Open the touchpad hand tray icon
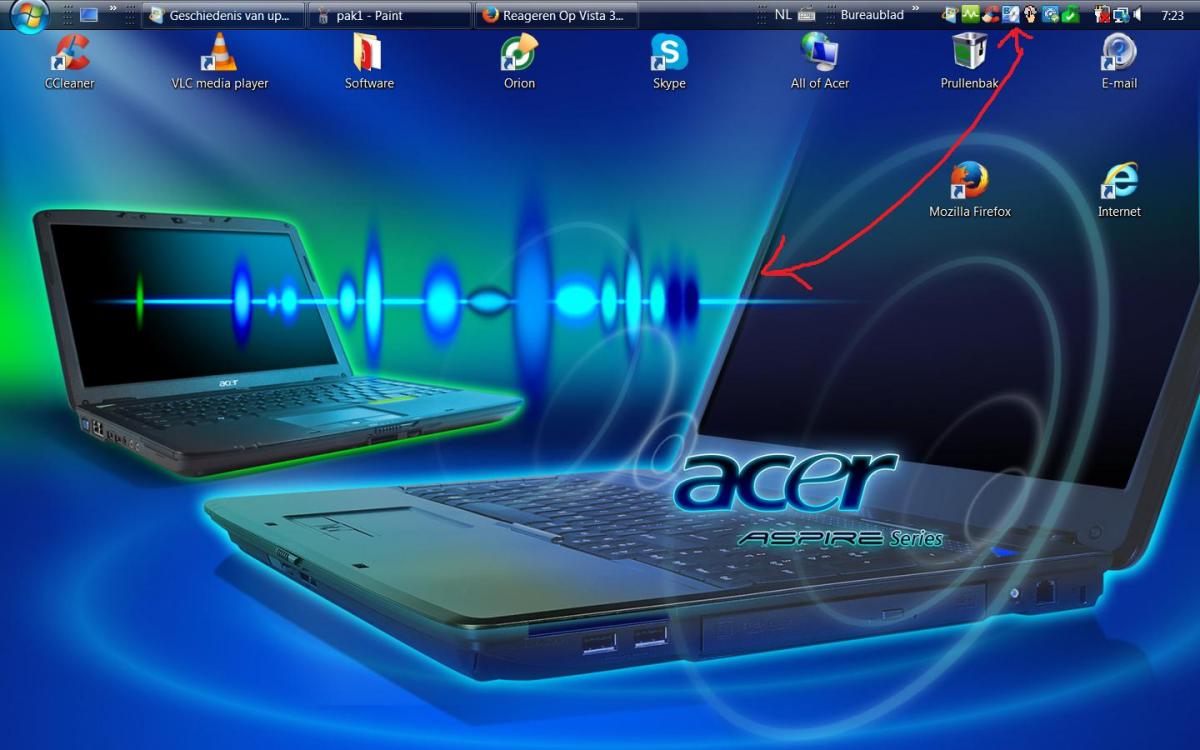 (1031, 15)
